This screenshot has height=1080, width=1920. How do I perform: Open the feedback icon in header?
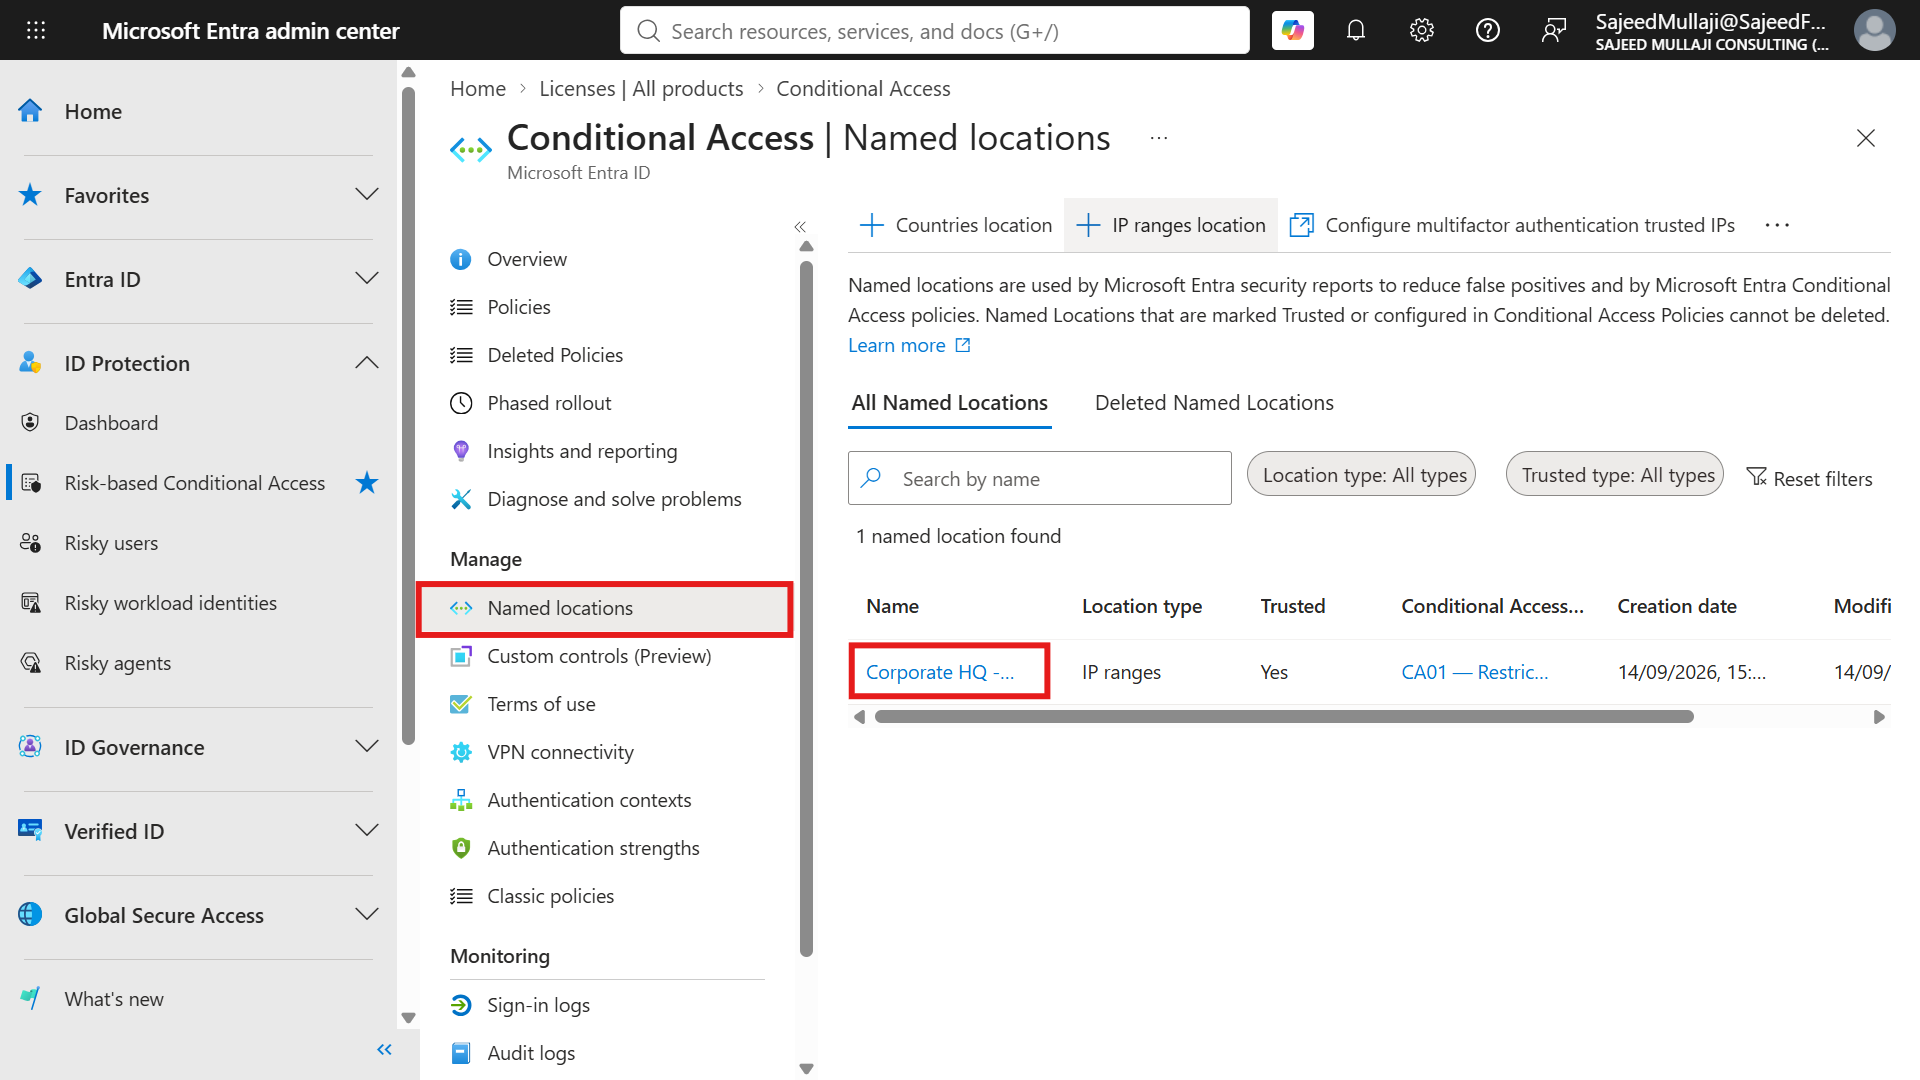pos(1554,30)
